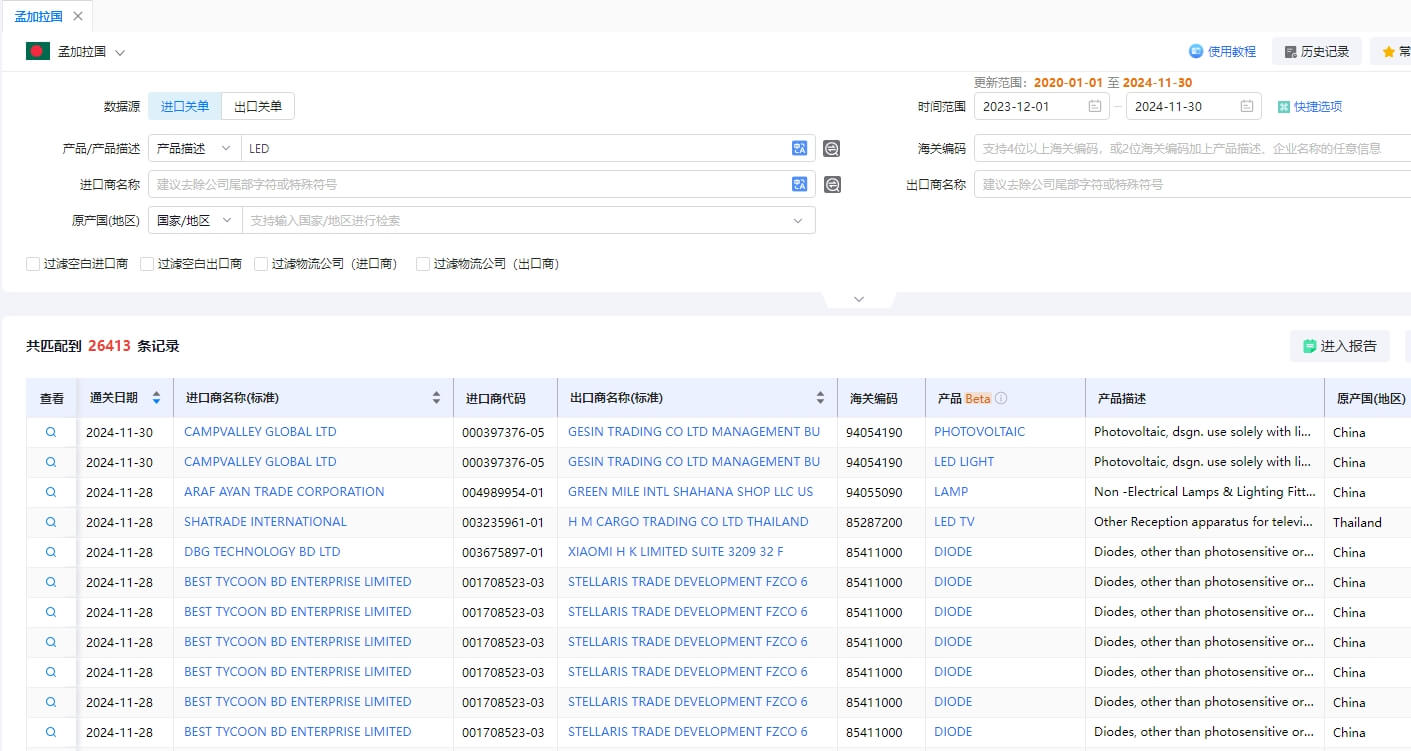Select 出口关单 data source
This screenshot has width=1411, height=751.
[258, 106]
